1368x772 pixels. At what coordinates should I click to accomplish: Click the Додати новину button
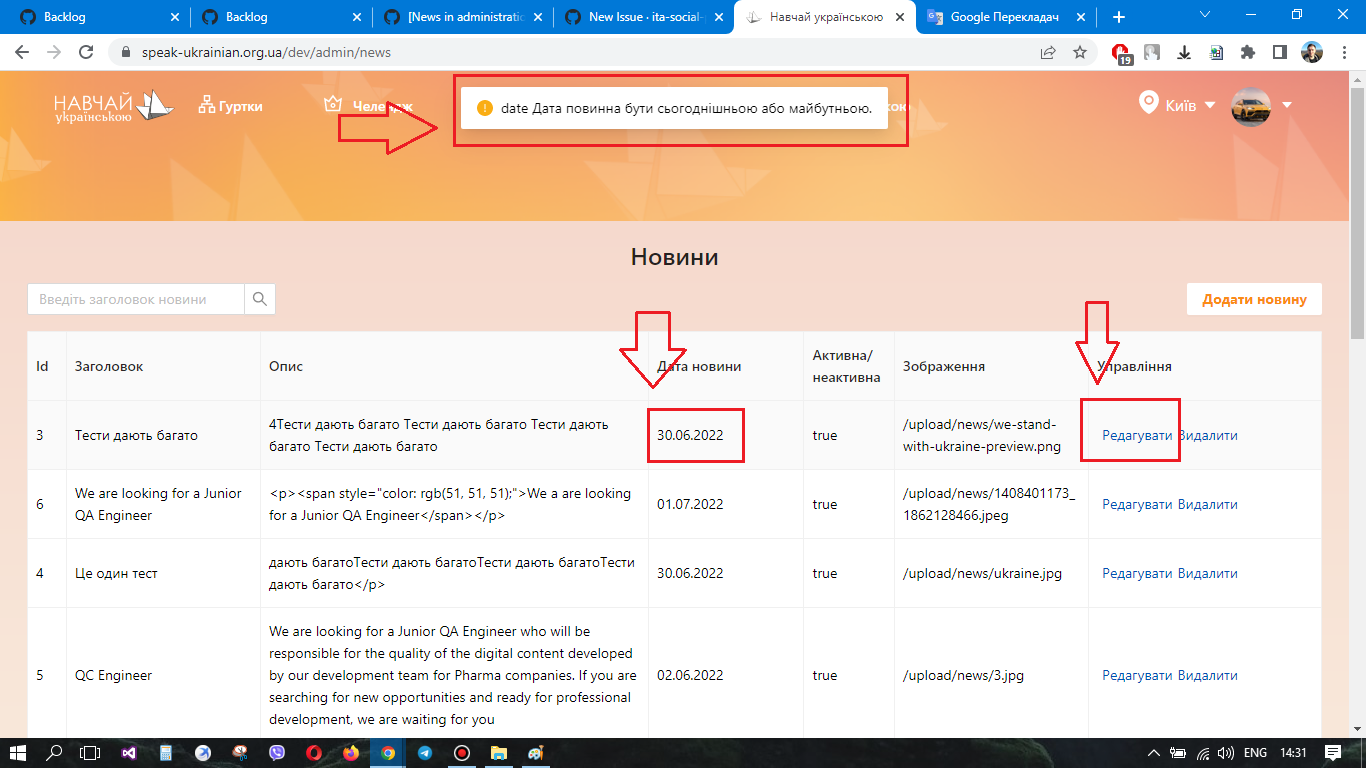click(1253, 299)
